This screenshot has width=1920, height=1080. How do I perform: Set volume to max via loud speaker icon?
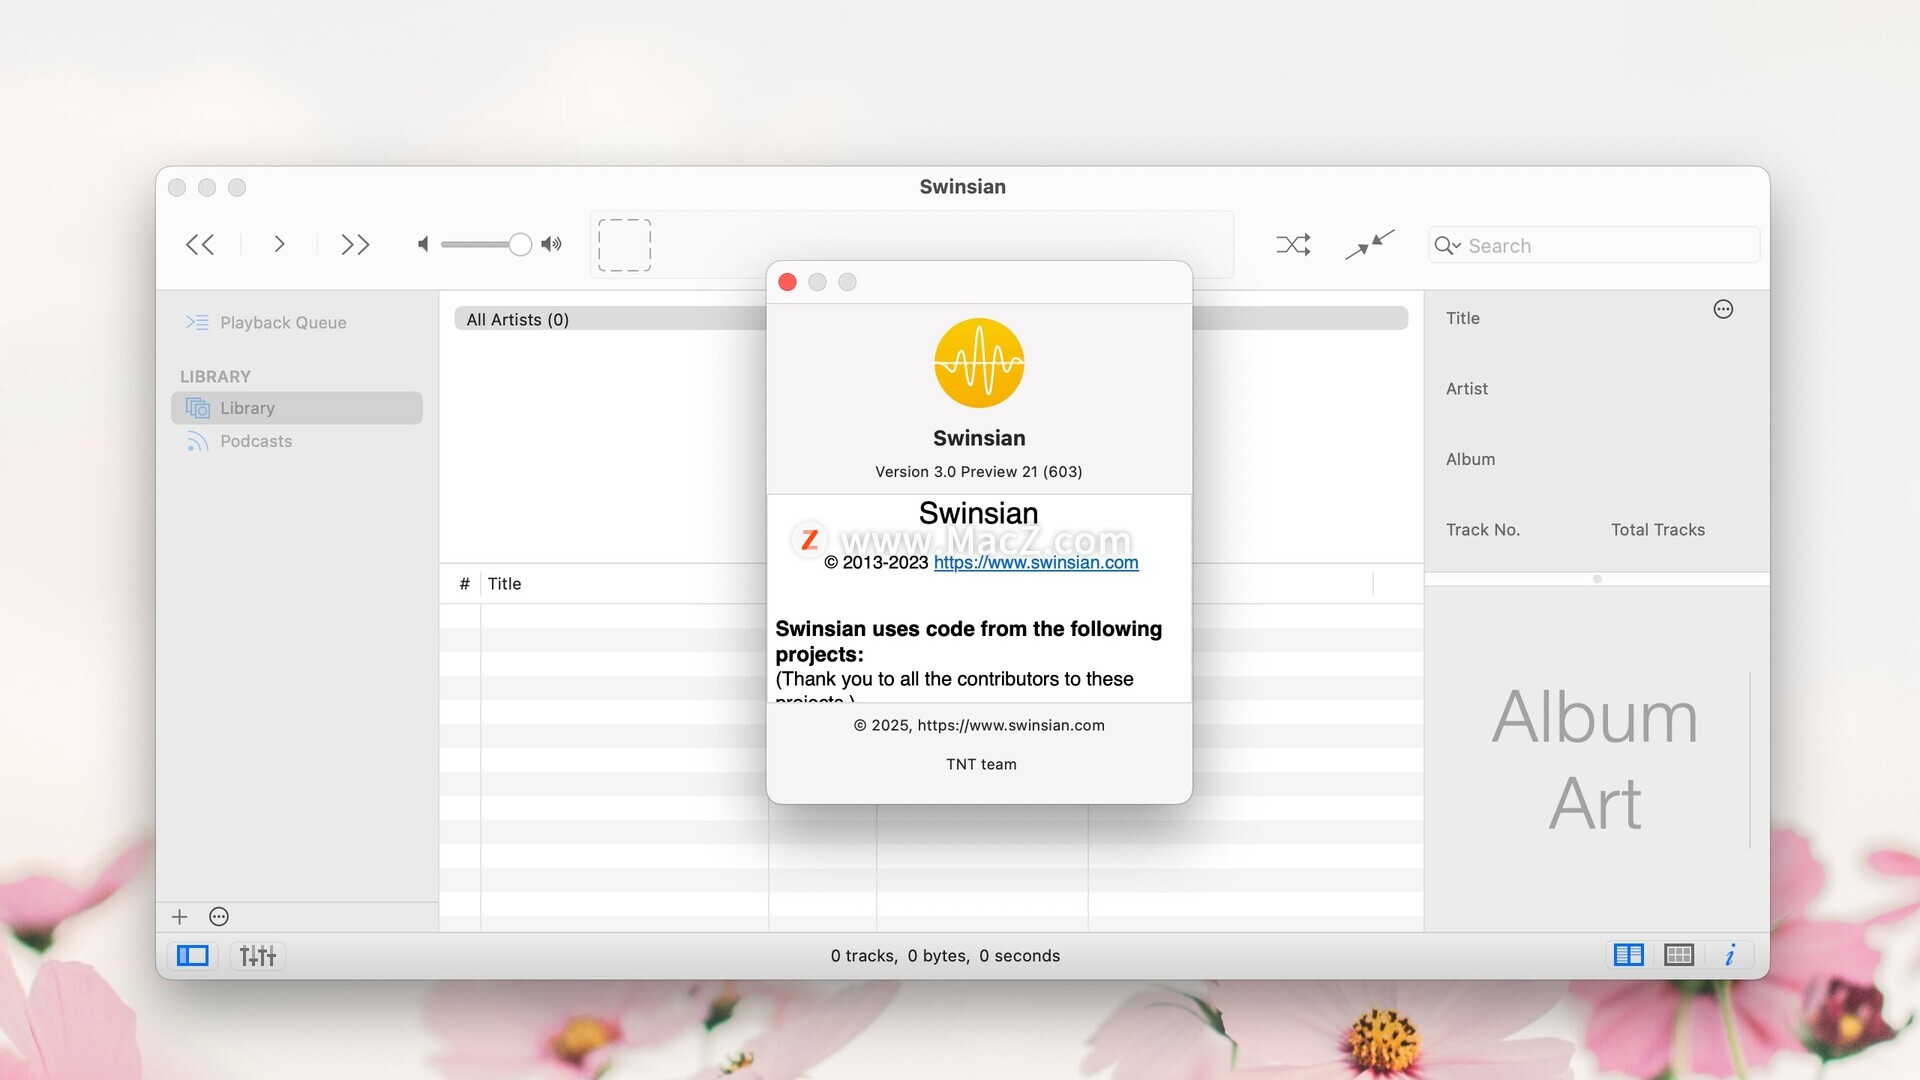coord(552,245)
